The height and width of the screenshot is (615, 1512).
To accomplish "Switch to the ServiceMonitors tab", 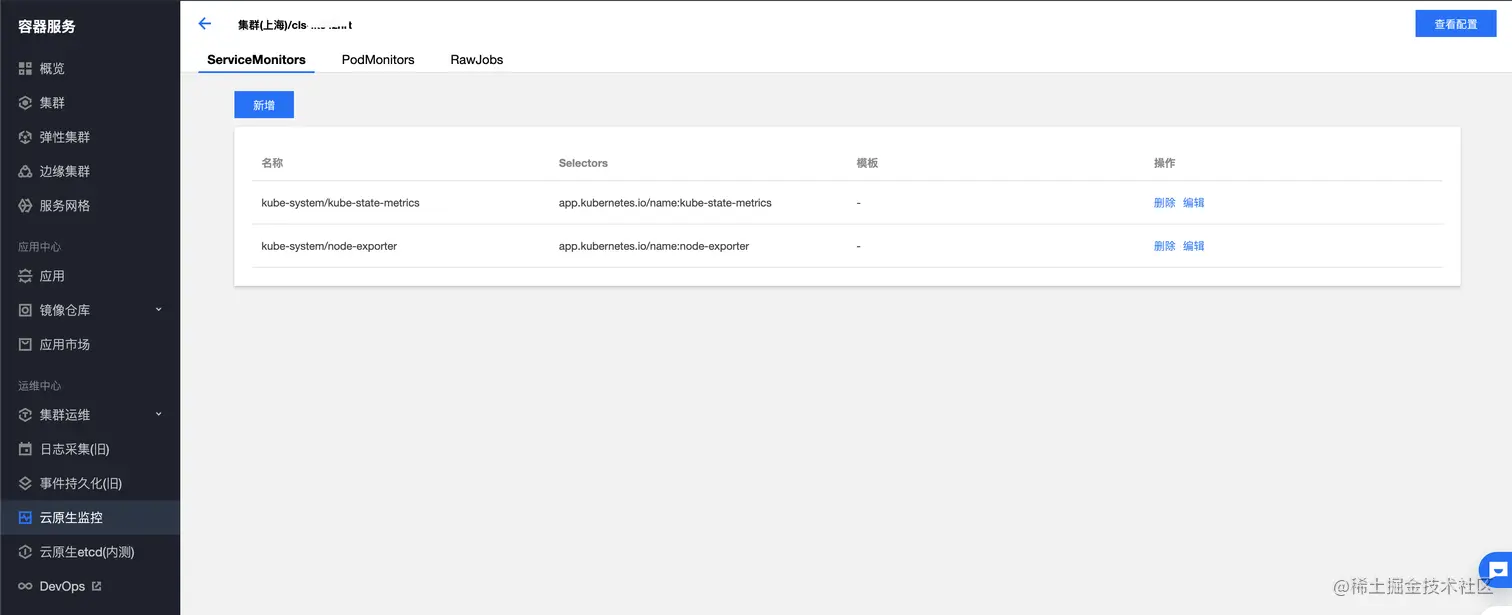I will tap(256, 60).
